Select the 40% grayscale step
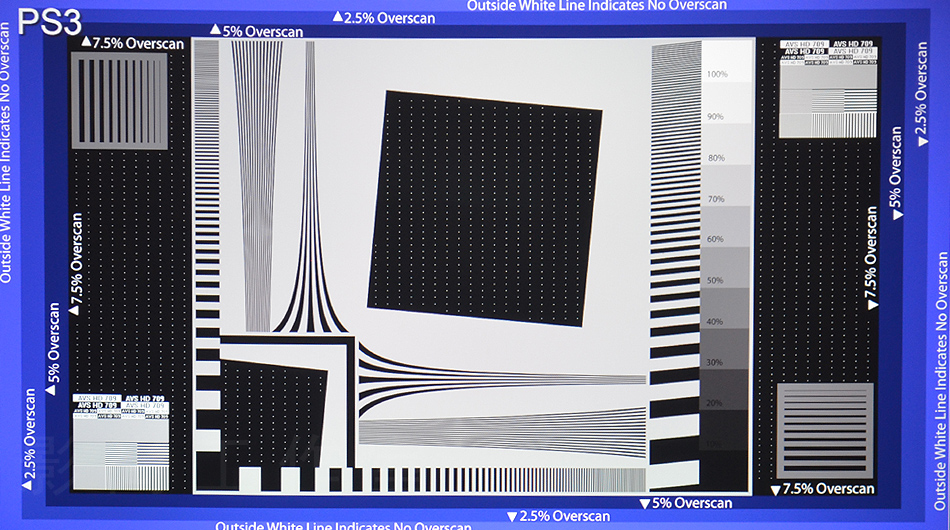Screen dimensions: 950x530 (724, 309)
